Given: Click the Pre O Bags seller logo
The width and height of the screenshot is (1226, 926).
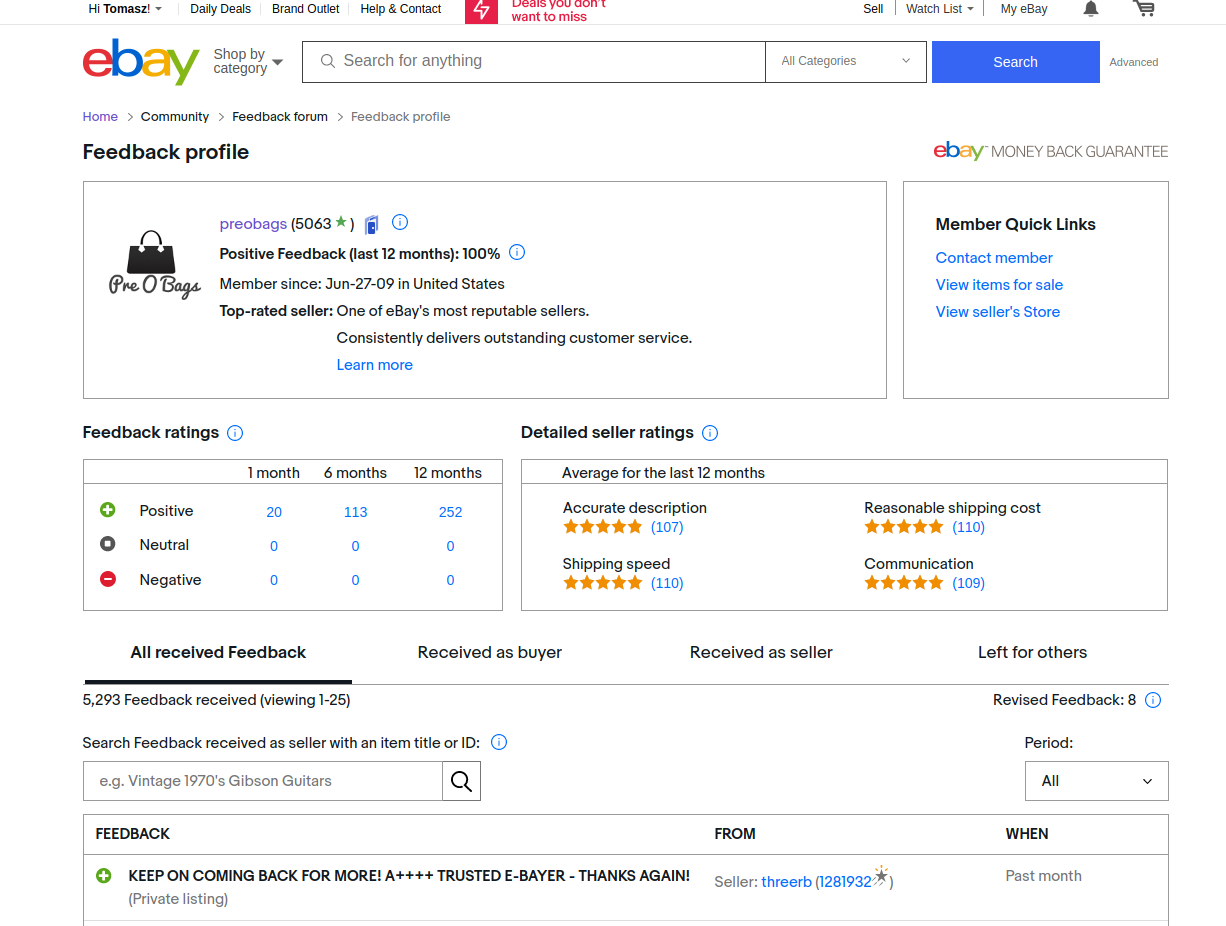Looking at the screenshot, I should click(154, 264).
